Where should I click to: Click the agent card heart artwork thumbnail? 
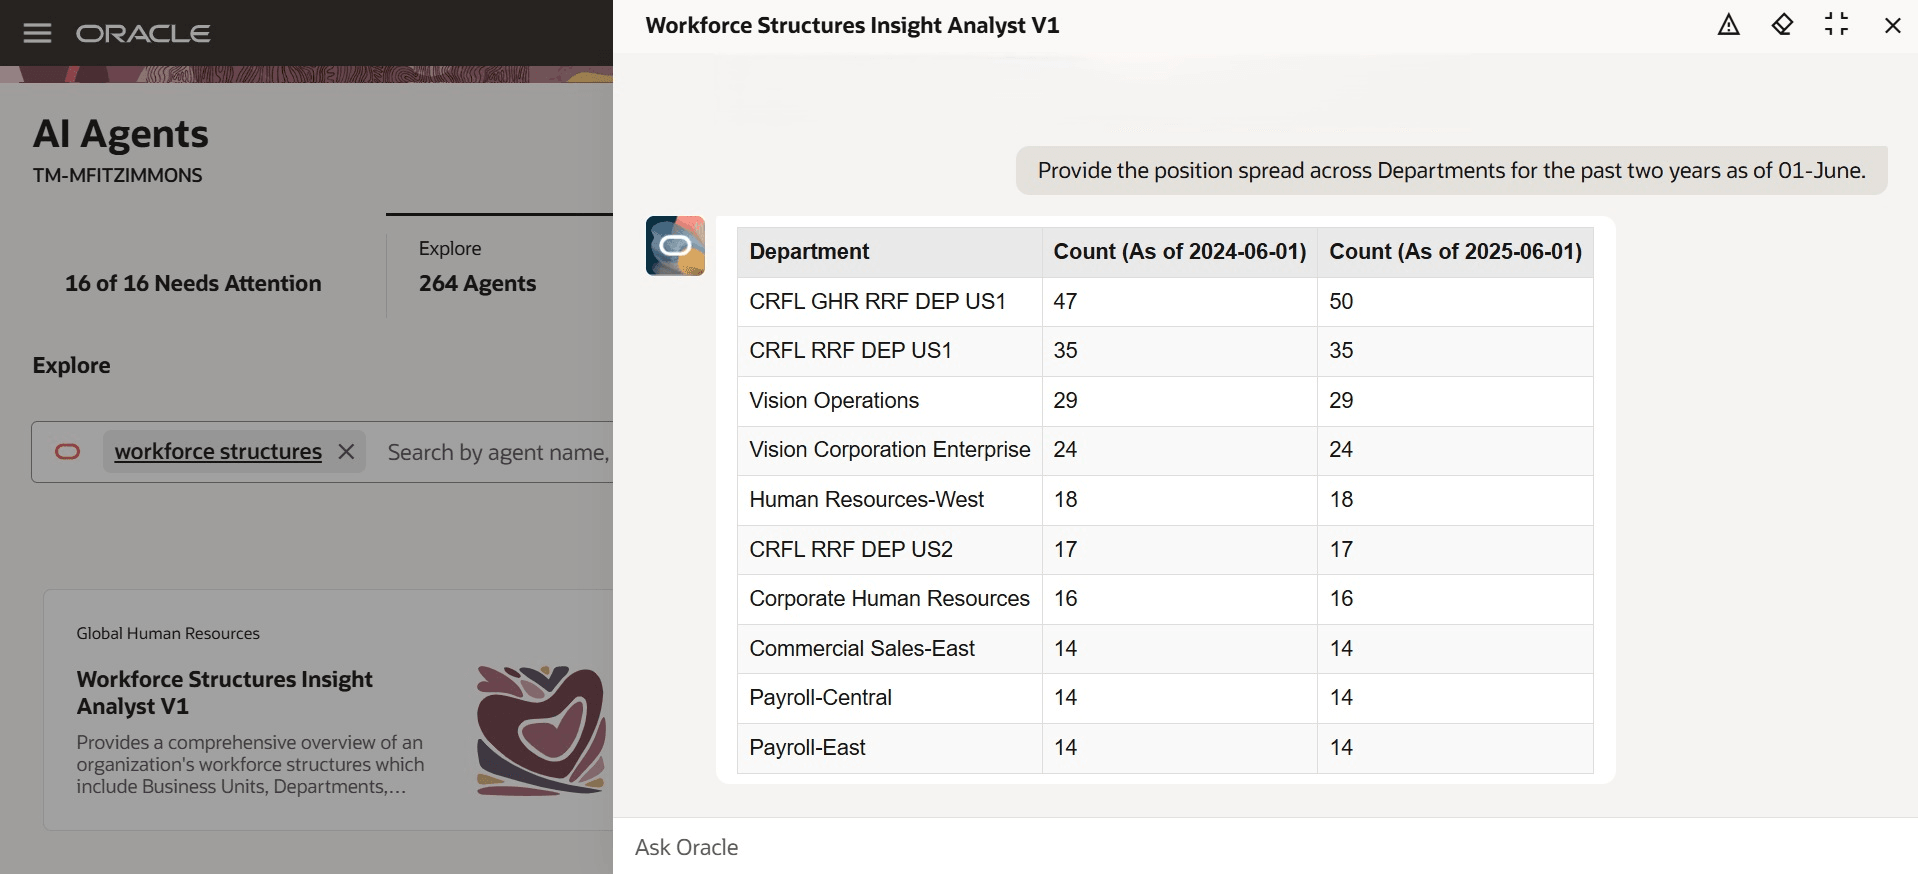[x=541, y=729]
